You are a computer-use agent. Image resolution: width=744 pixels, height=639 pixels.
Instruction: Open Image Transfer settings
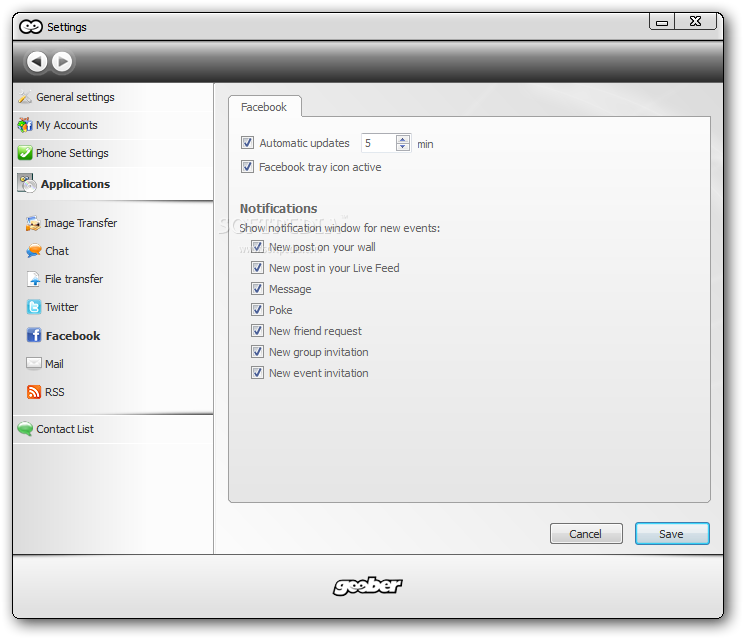[x=81, y=223]
